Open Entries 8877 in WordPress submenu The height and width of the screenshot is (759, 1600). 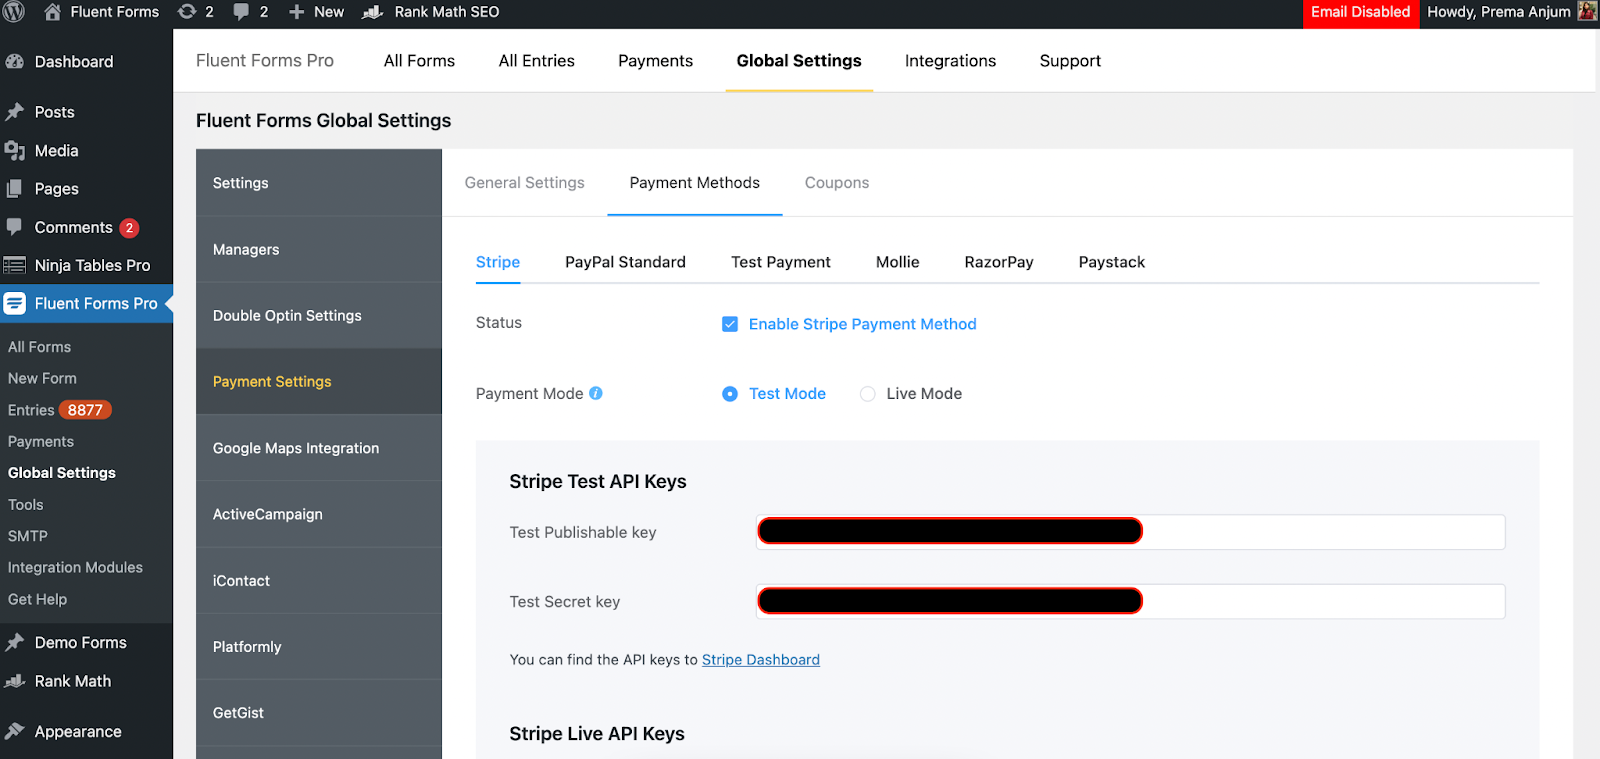(60, 410)
